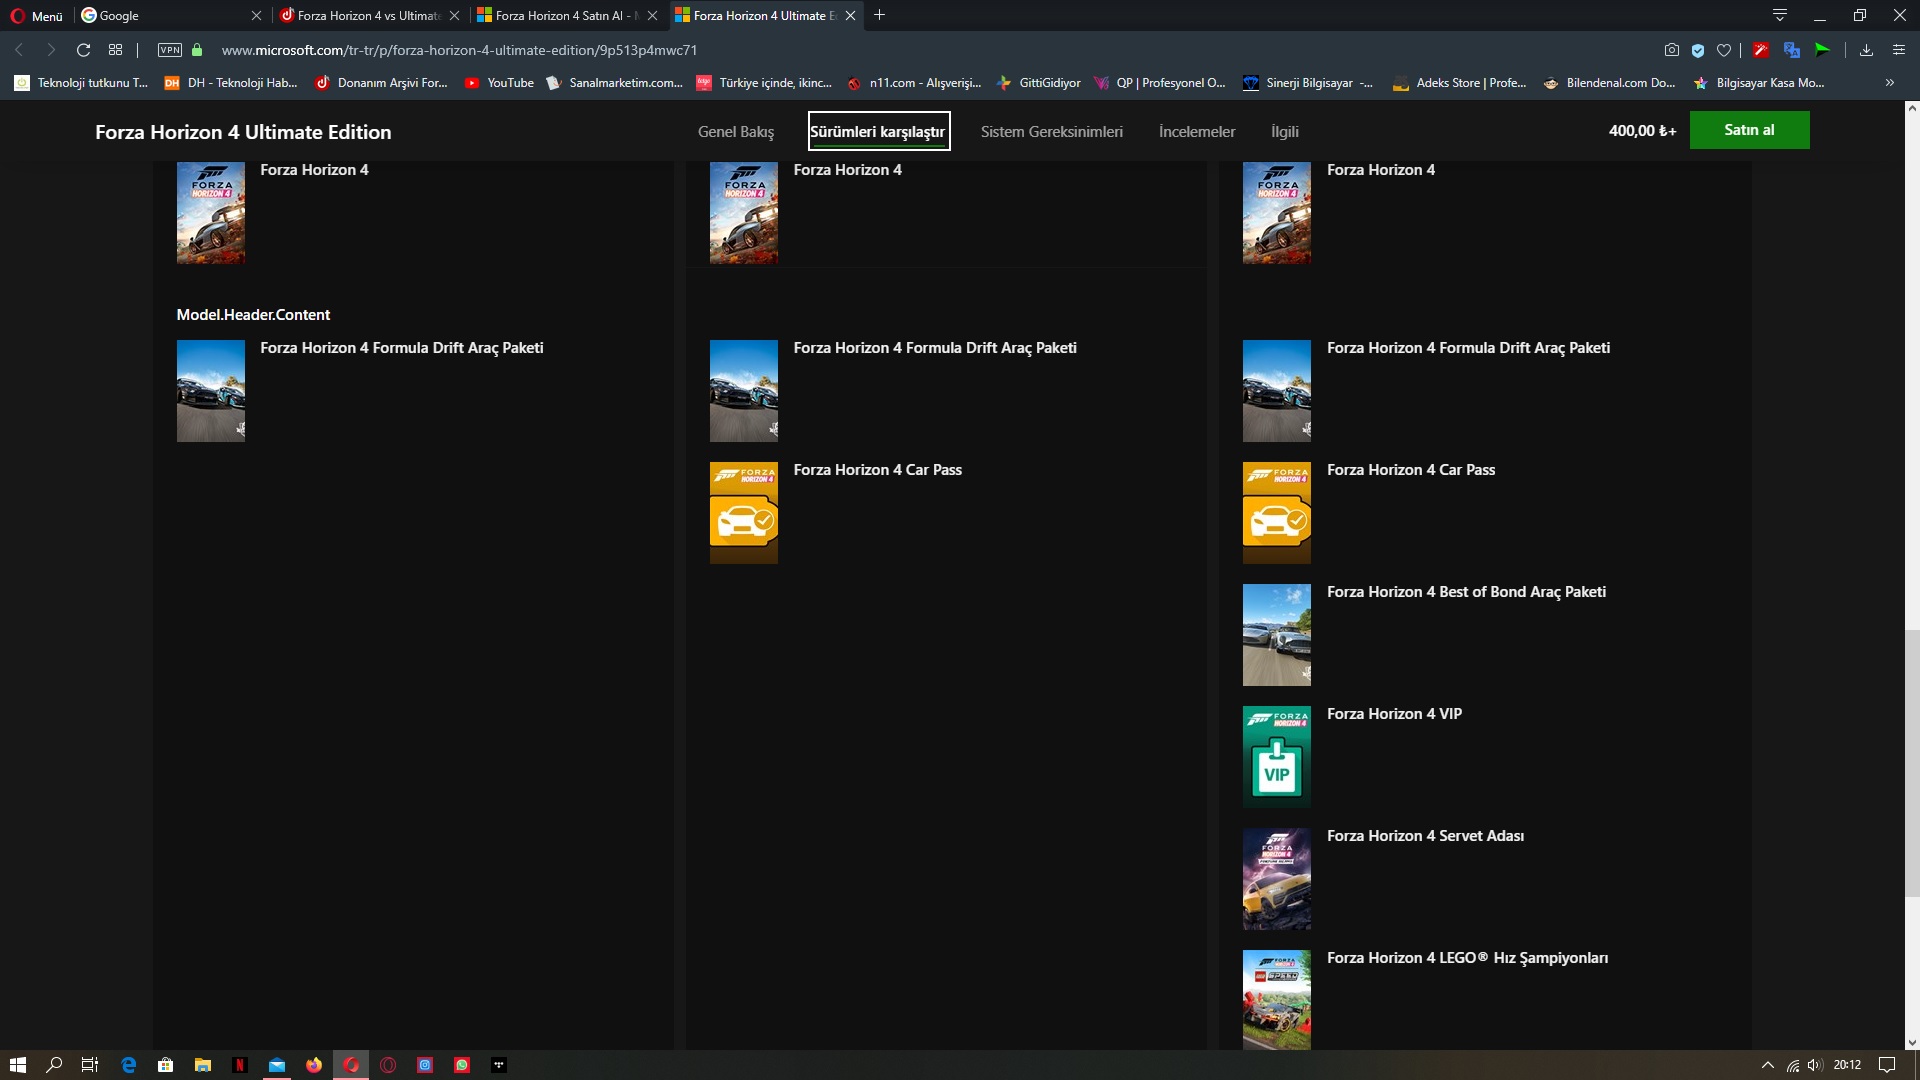This screenshot has width=1920, height=1080.
Task: Open DH - Teknoloji Hab... bookmark
Action: [231, 83]
